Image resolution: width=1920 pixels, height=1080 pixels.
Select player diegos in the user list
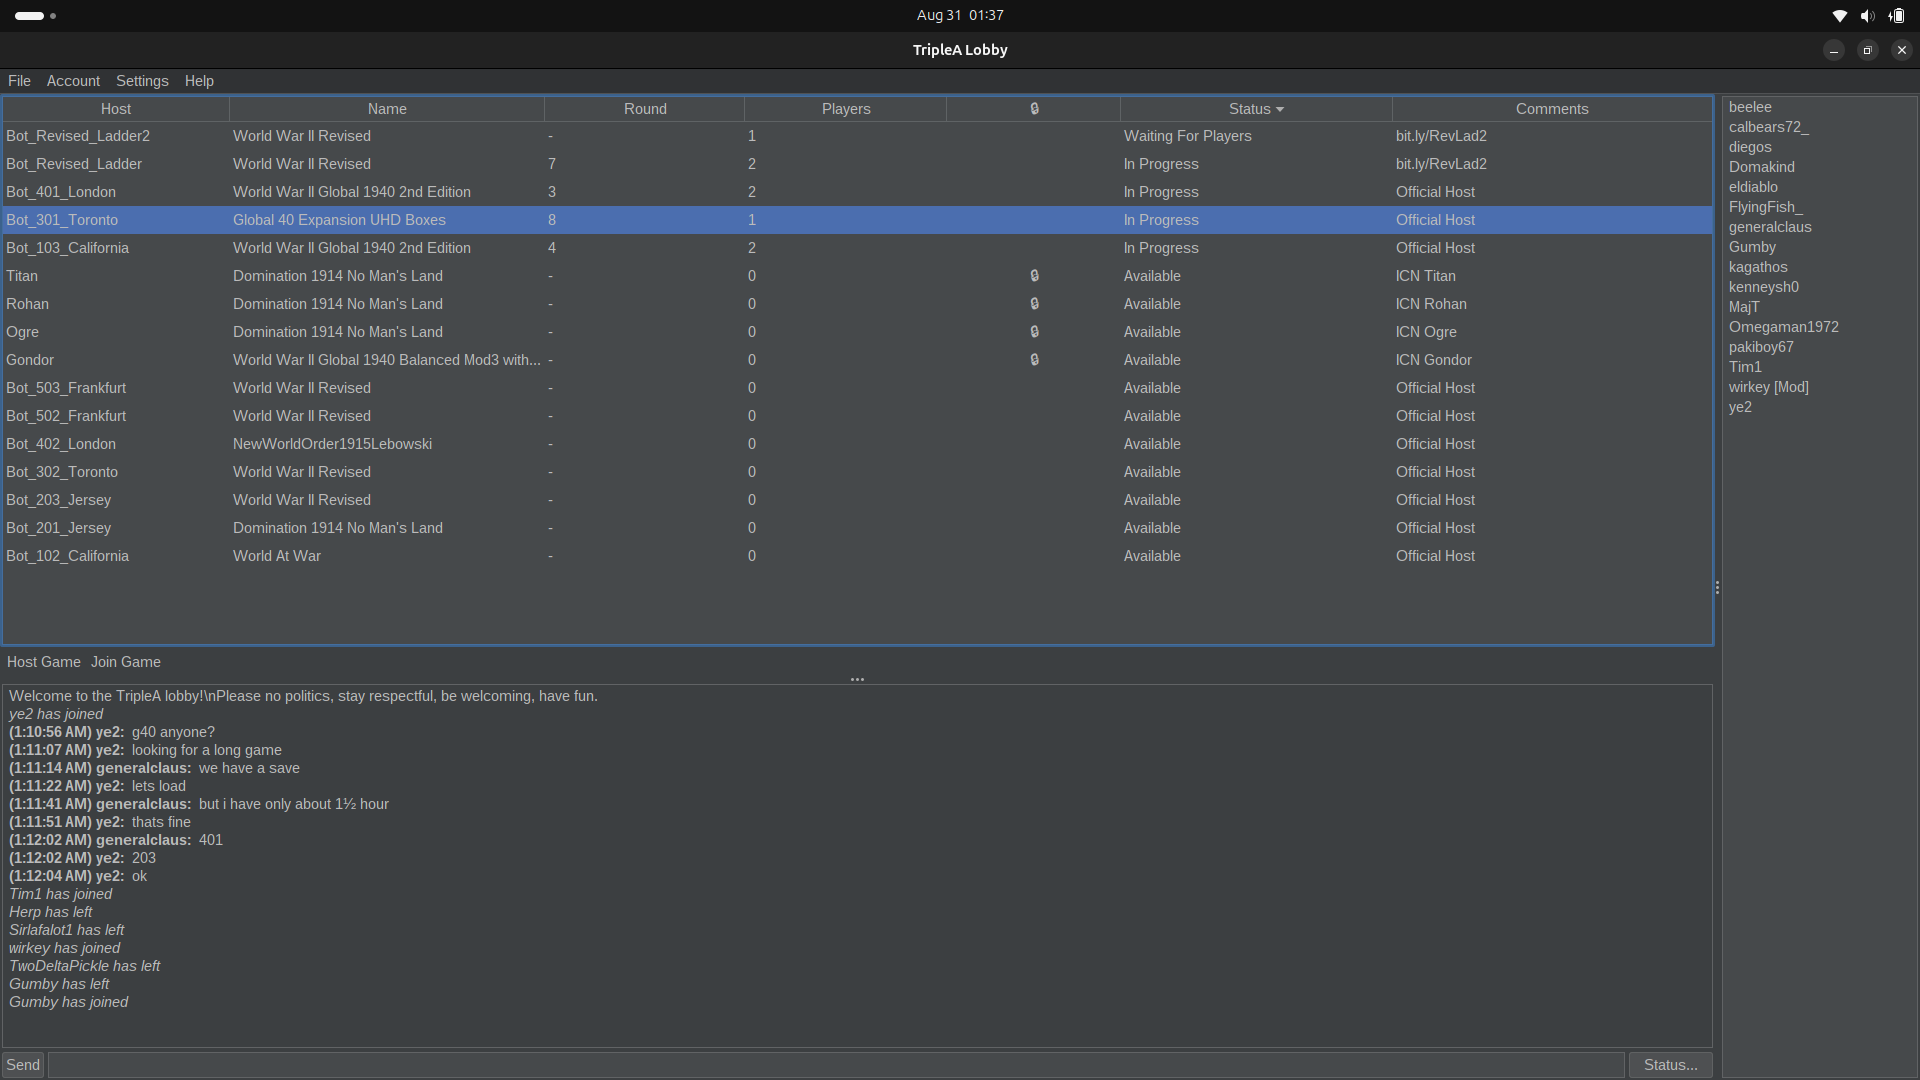pyautogui.click(x=1750, y=147)
